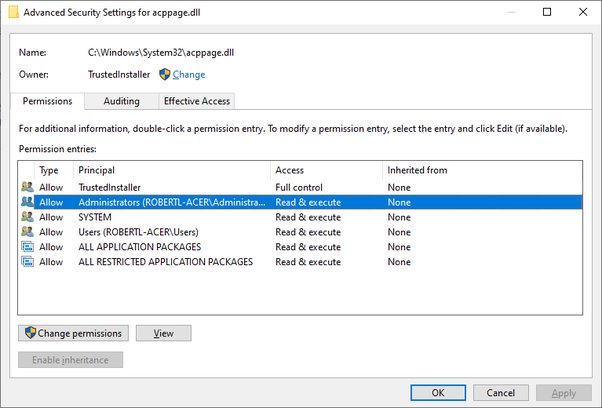Click the TrustedInstaller user group icon

[27, 187]
